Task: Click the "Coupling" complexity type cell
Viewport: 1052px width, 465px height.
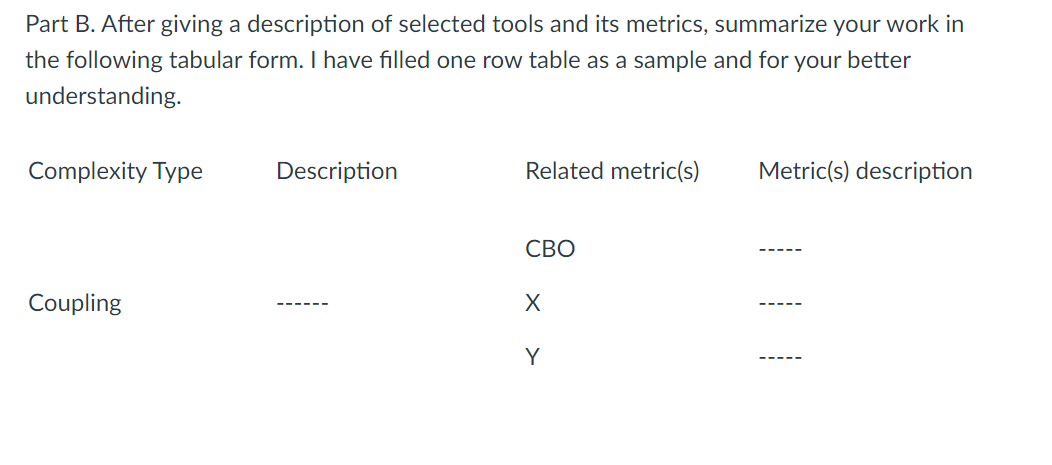Action: 74,303
